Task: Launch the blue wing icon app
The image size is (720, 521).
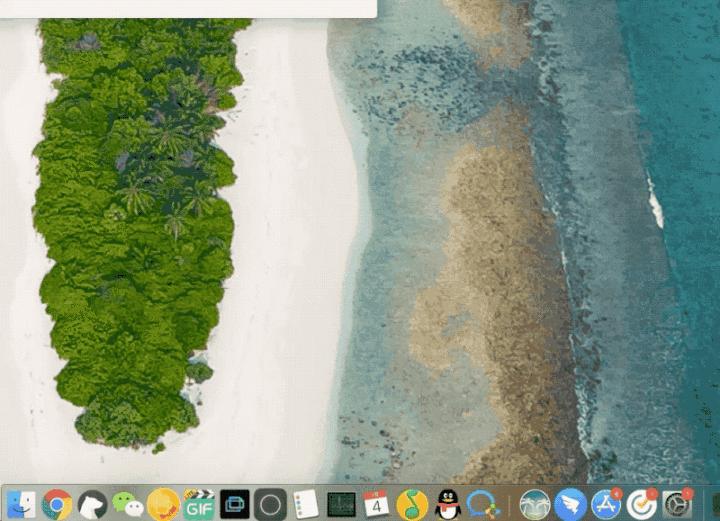Action: [570, 505]
